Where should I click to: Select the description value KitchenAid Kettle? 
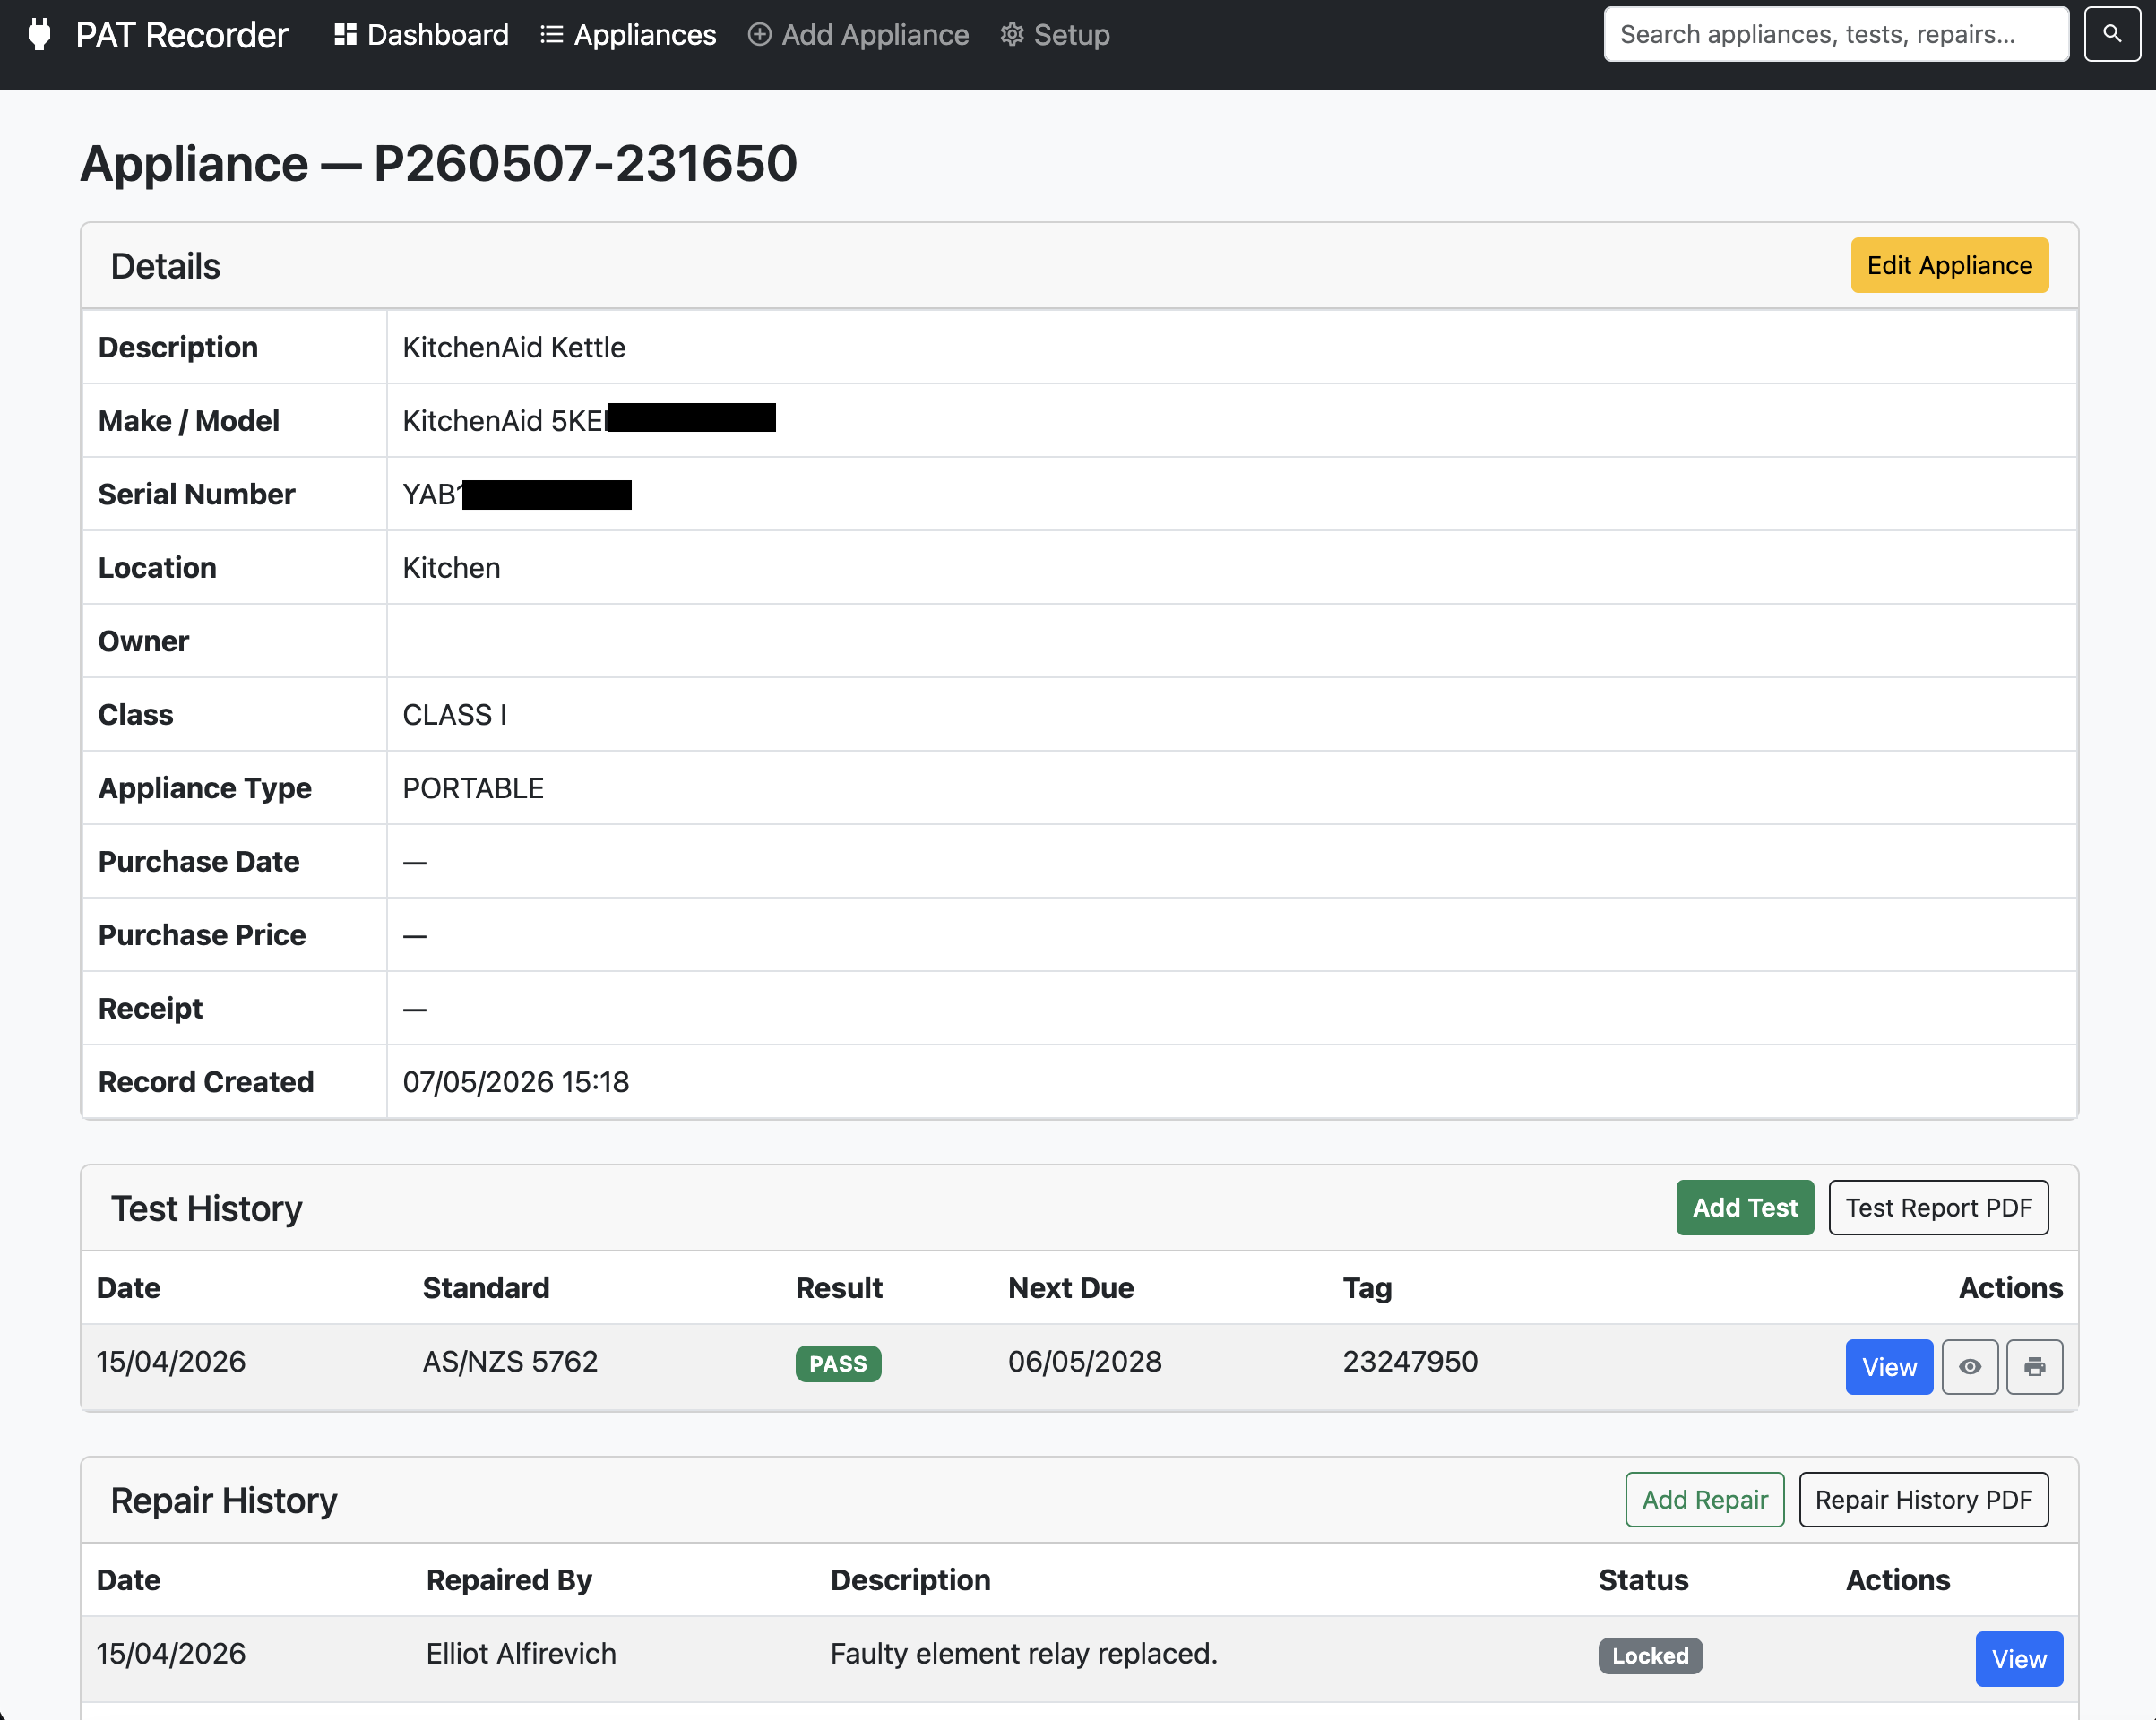tap(514, 347)
